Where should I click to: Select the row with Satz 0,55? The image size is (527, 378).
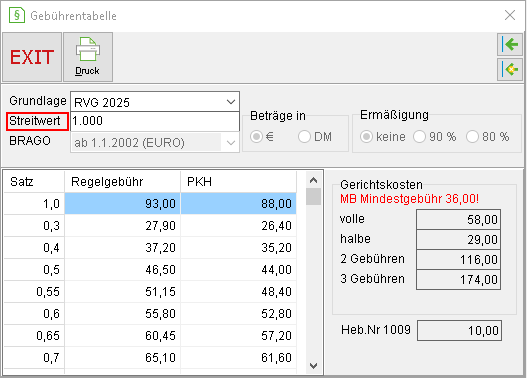point(150,292)
